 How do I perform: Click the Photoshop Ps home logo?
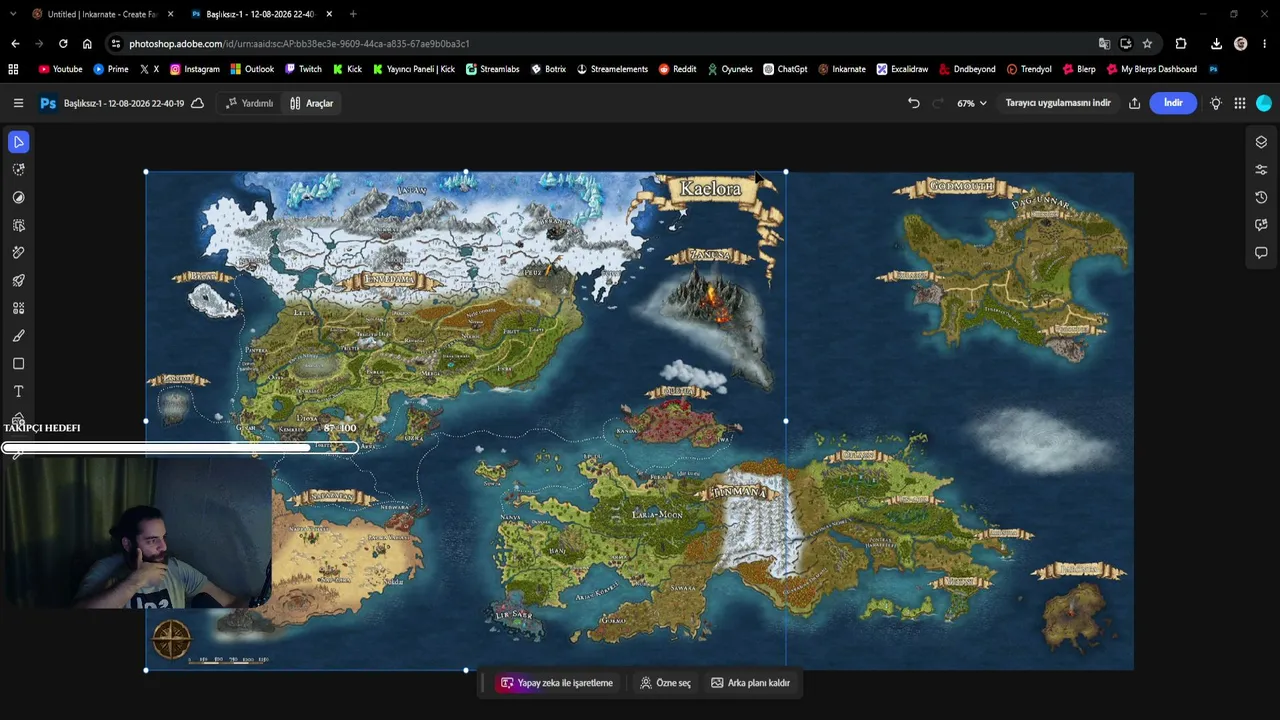(x=47, y=103)
